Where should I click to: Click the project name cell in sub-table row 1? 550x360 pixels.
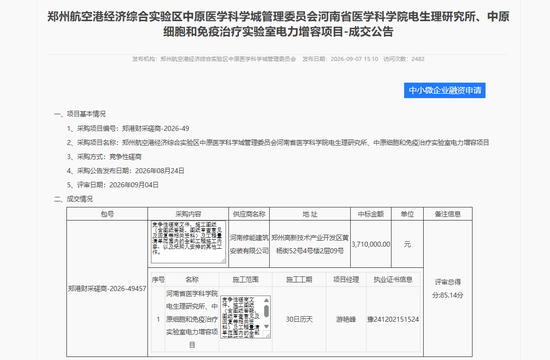coord(192,319)
